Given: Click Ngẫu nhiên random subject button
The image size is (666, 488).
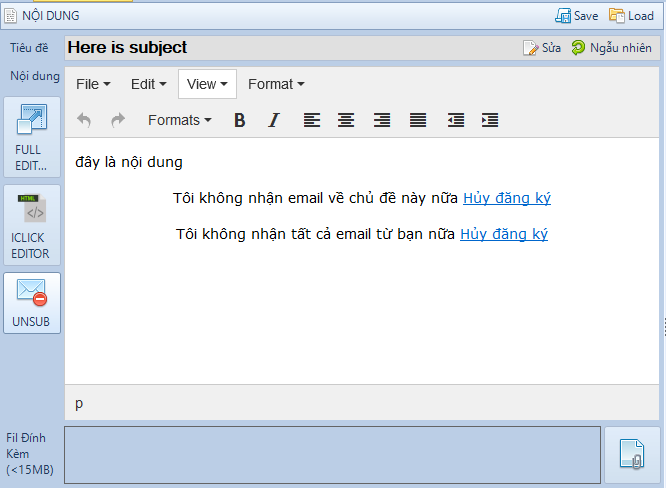Looking at the screenshot, I should point(611,48).
